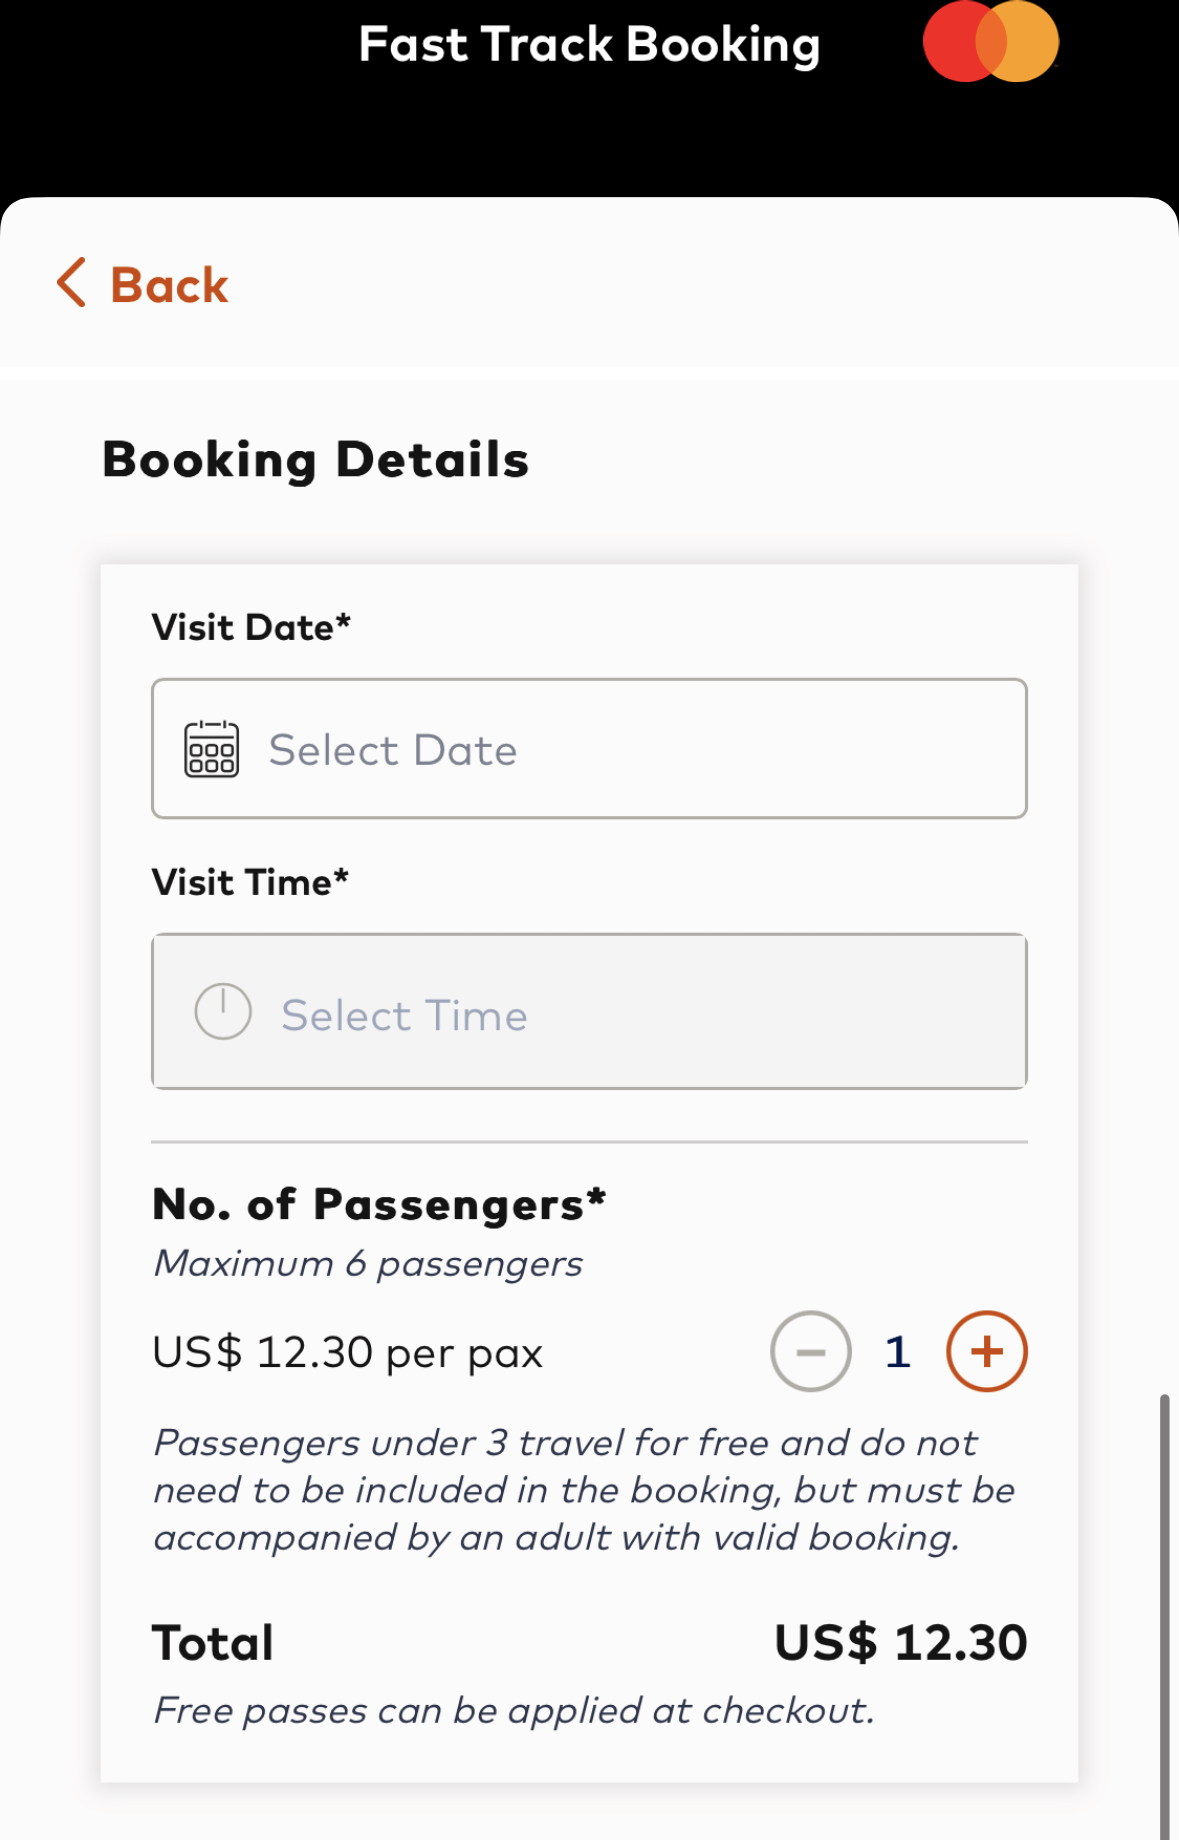Click the Back link
The width and height of the screenshot is (1179, 1840).
coord(167,285)
